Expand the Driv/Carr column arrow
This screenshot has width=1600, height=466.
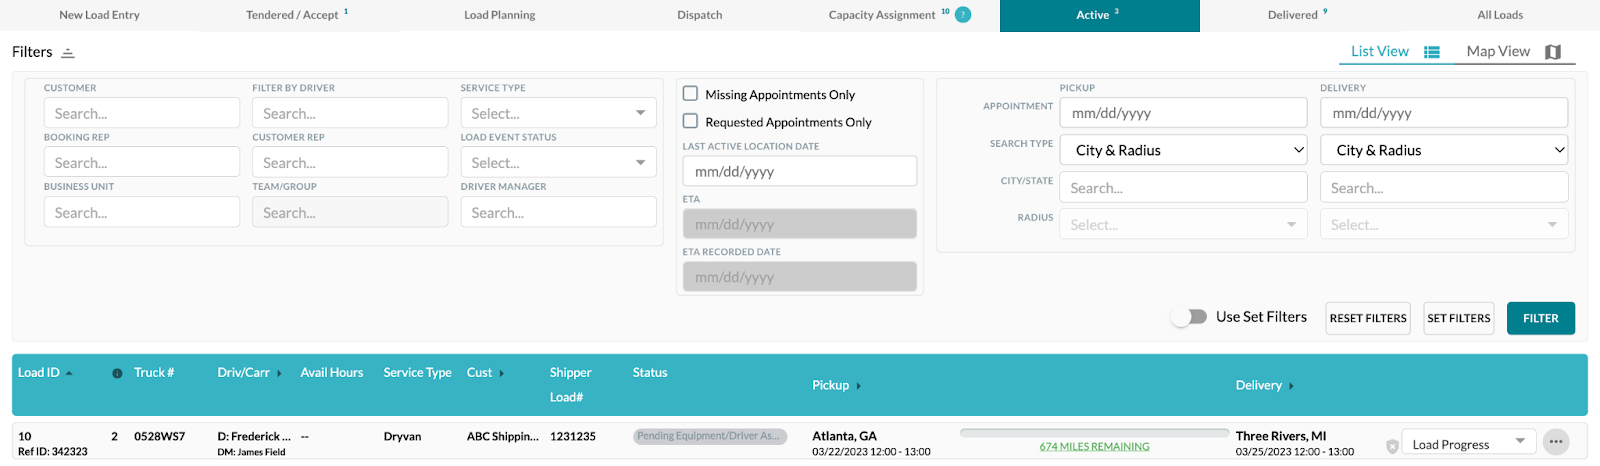pos(279,374)
